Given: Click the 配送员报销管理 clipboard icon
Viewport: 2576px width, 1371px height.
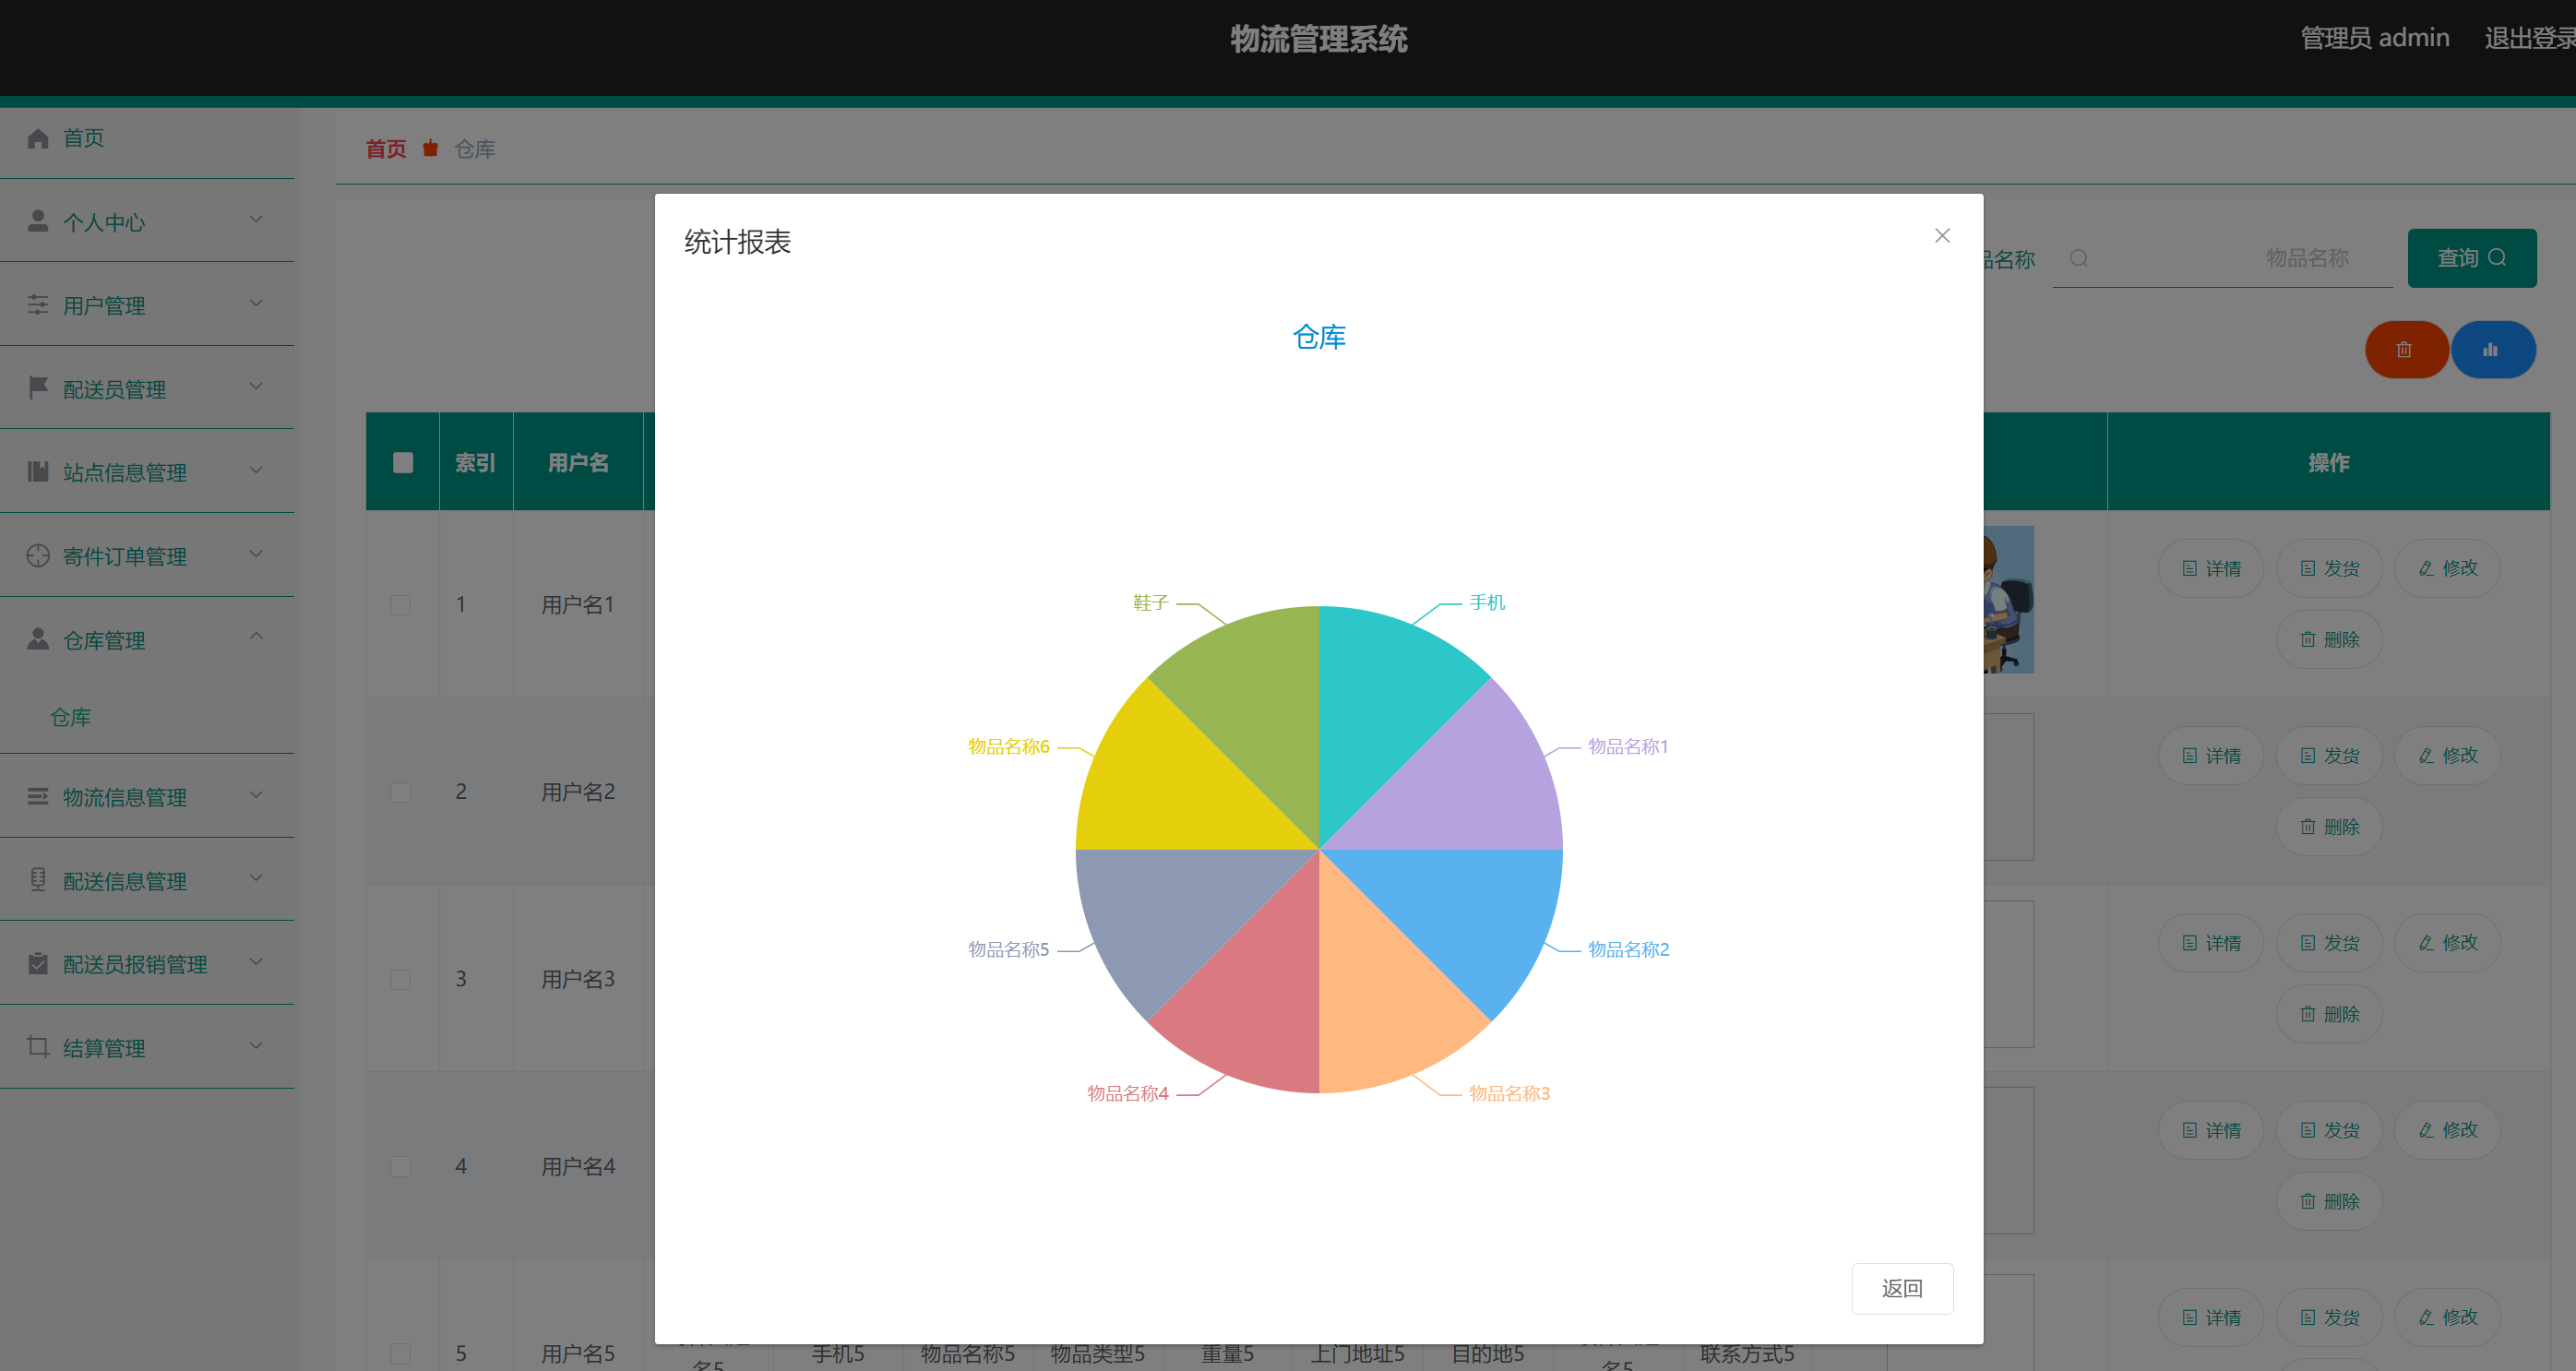Looking at the screenshot, I should click(38, 963).
